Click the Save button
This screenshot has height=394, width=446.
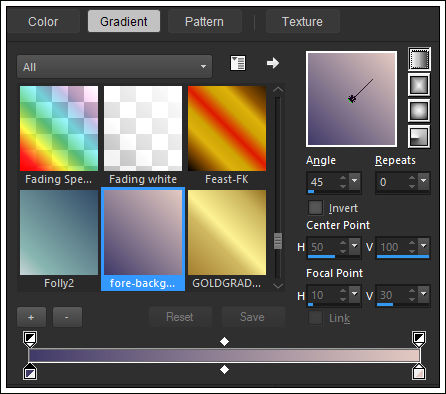pos(252,317)
